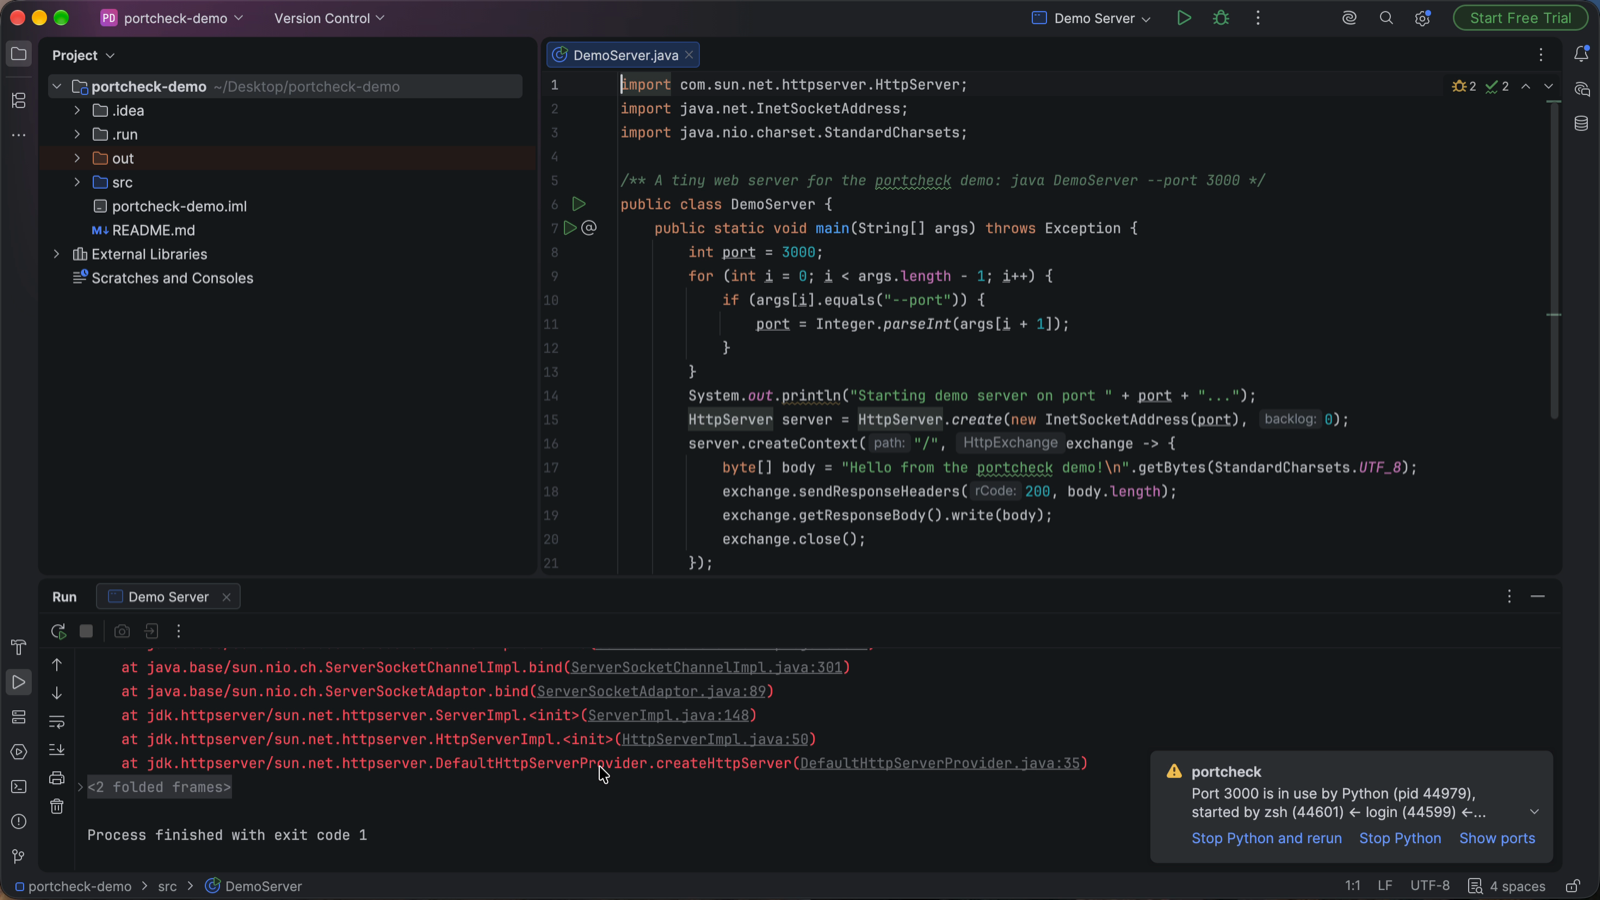Viewport: 1600px width, 900px height.
Task: Run the Demo Server configuration
Action: pos(1184,18)
